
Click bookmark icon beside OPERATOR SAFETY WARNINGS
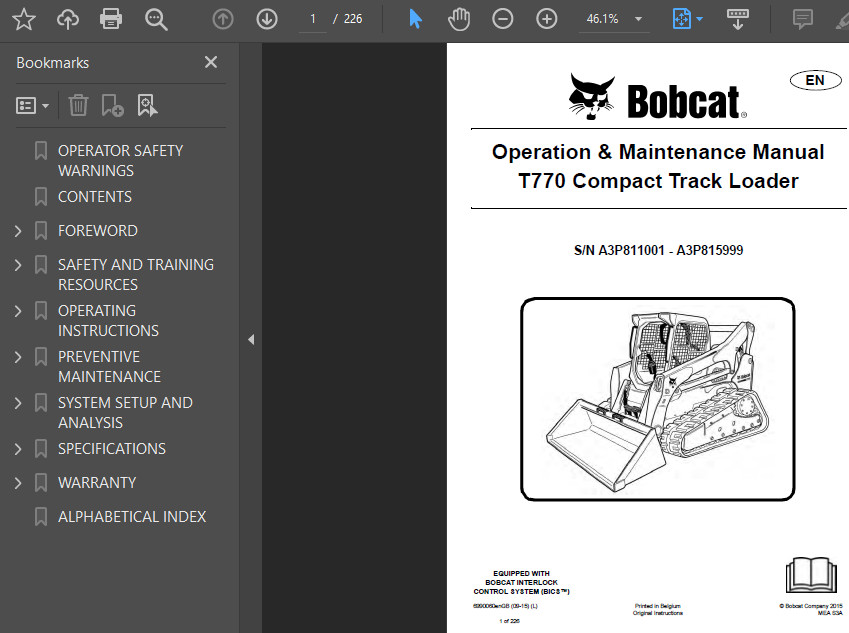pos(41,151)
